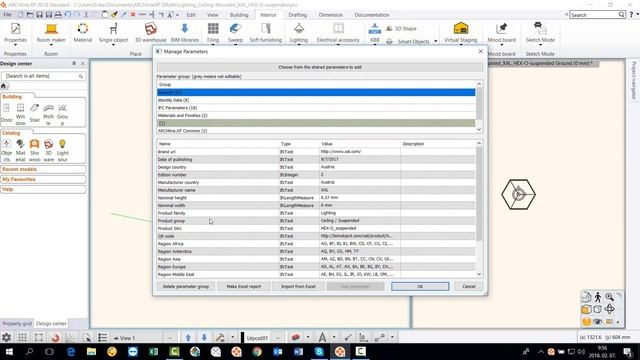This screenshot has width=640, height=360.
Task: Click the red X delete icon in quick toolbar
Action: click(133, 15)
